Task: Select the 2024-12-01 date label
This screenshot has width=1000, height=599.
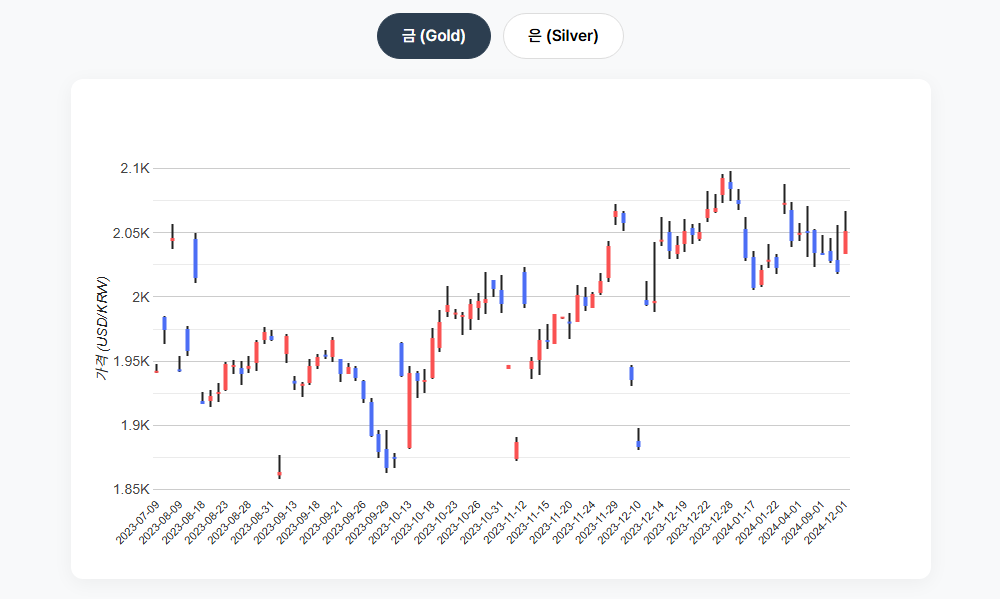Action: pyautogui.click(x=828, y=522)
